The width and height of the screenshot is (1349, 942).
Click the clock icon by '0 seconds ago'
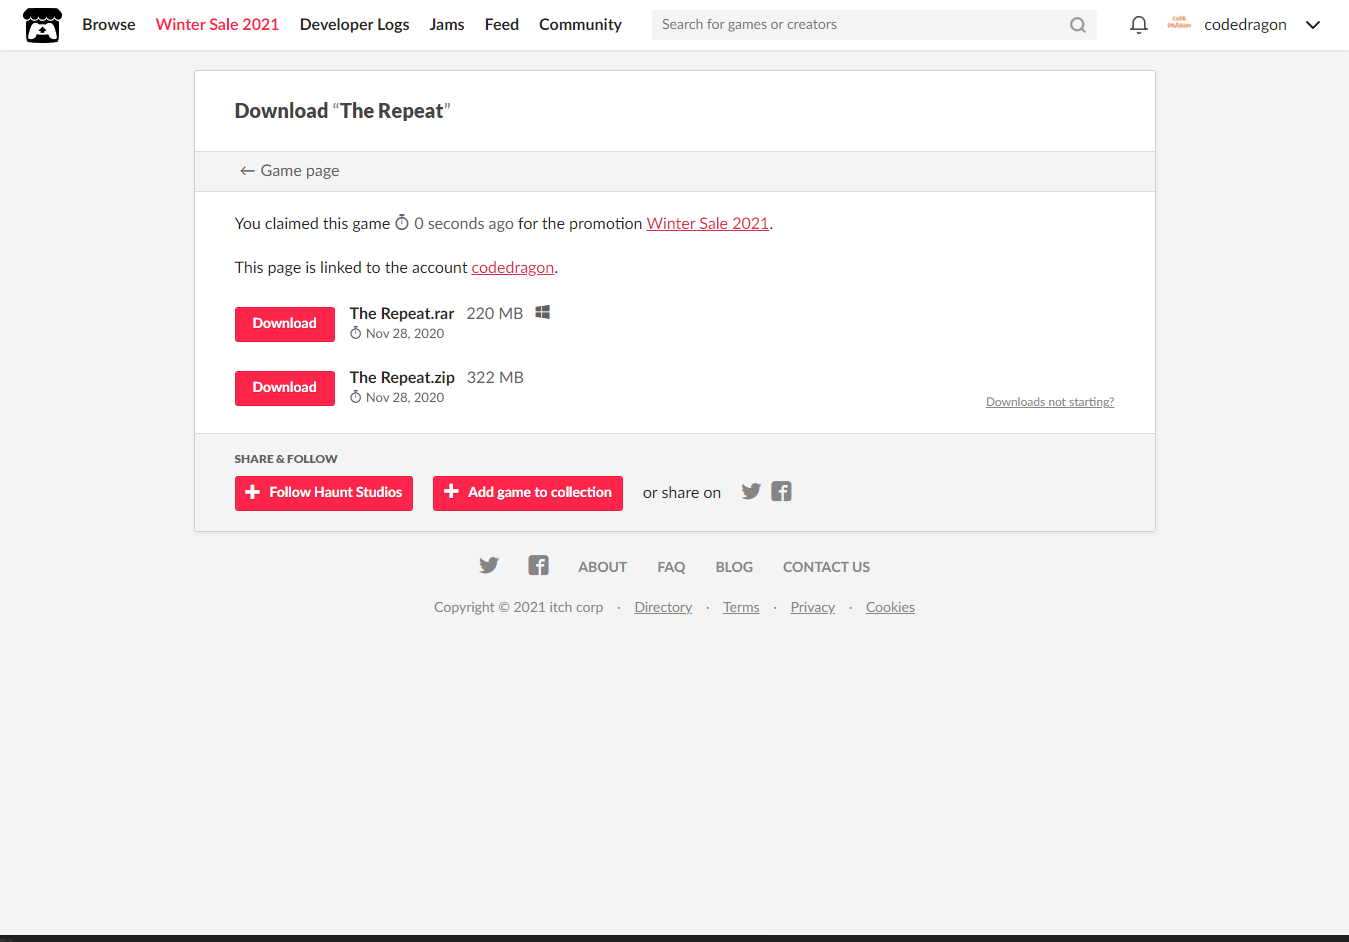[x=402, y=222]
